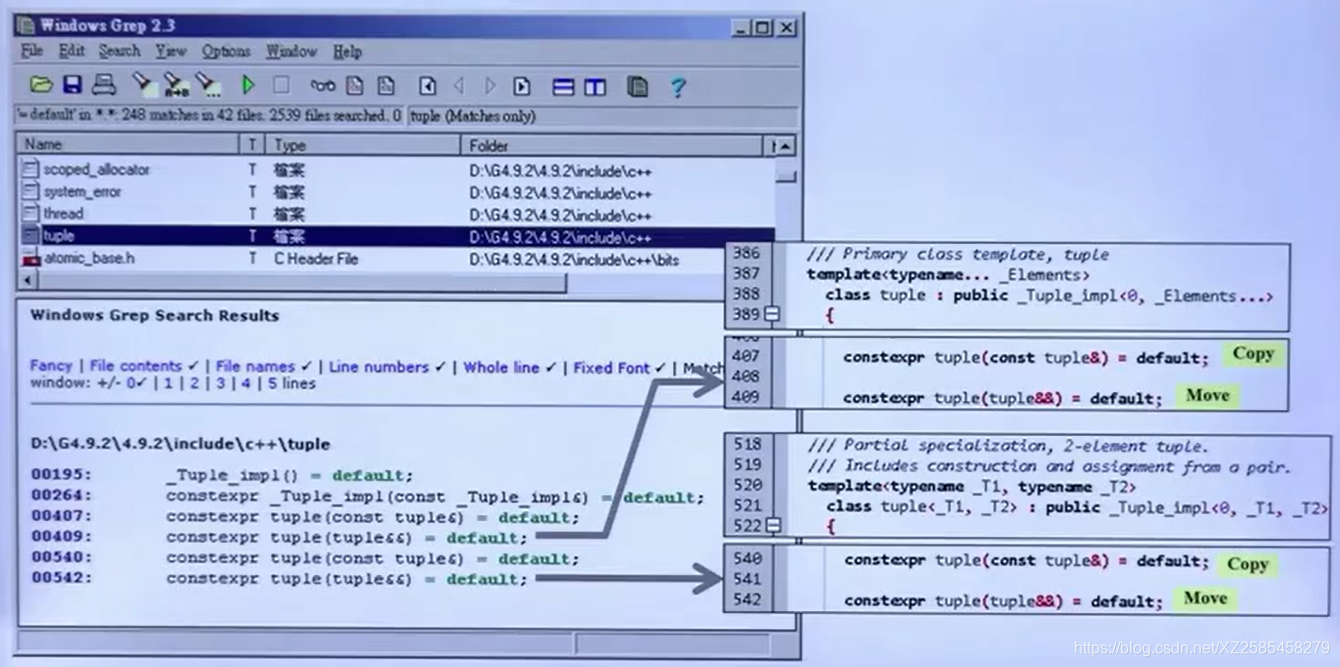Click file list scroll up arrow
The height and width of the screenshot is (667, 1340).
click(x=786, y=146)
